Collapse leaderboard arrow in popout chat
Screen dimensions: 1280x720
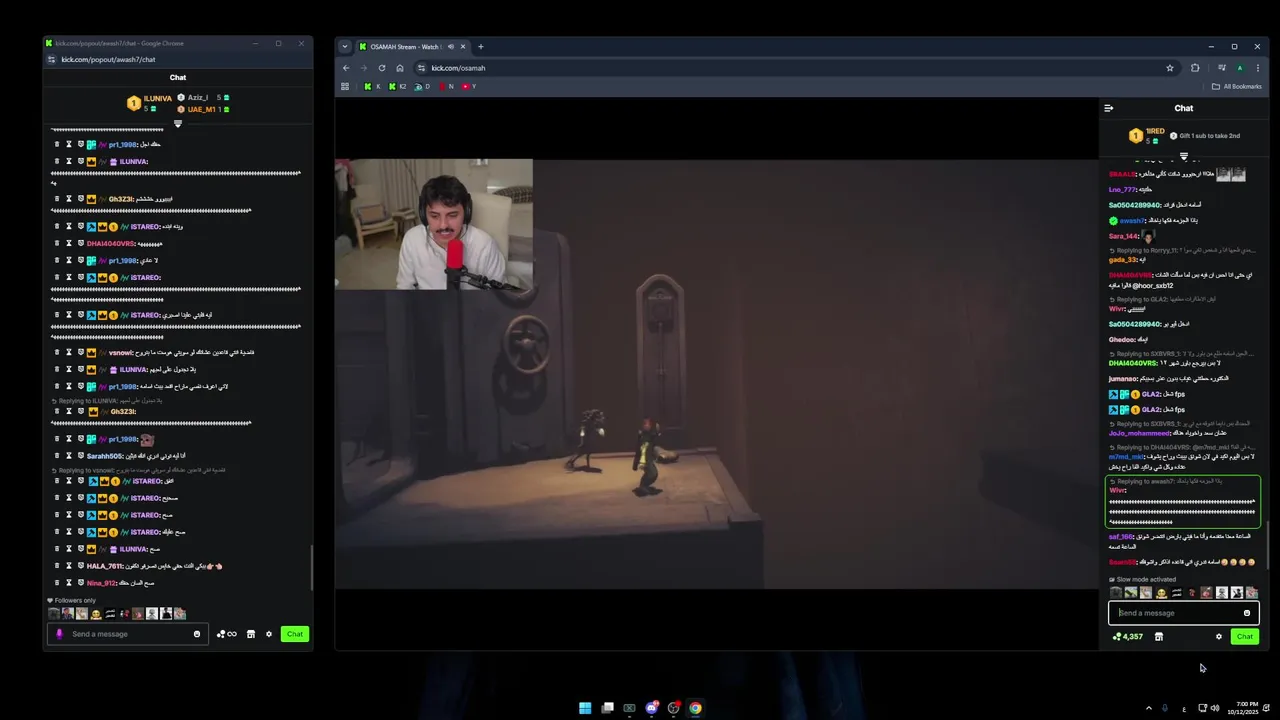178,124
